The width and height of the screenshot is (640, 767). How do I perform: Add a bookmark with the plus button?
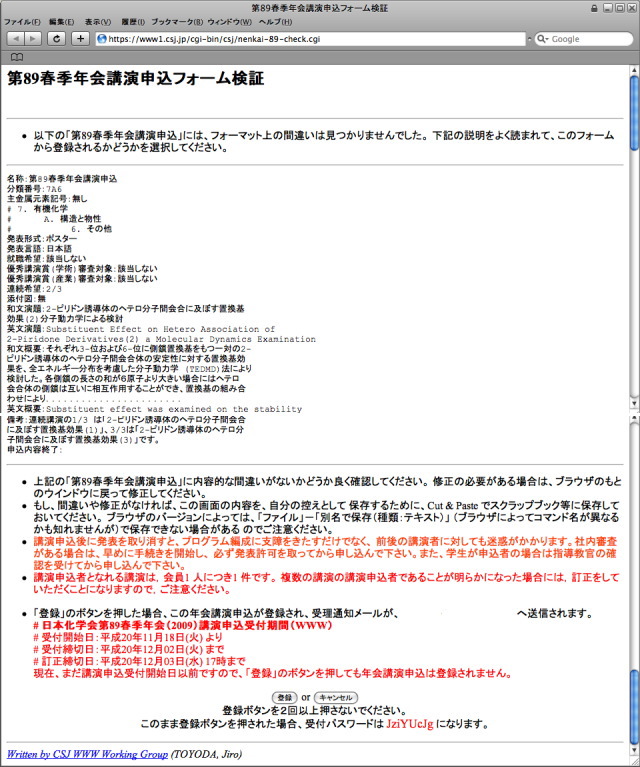point(81,38)
